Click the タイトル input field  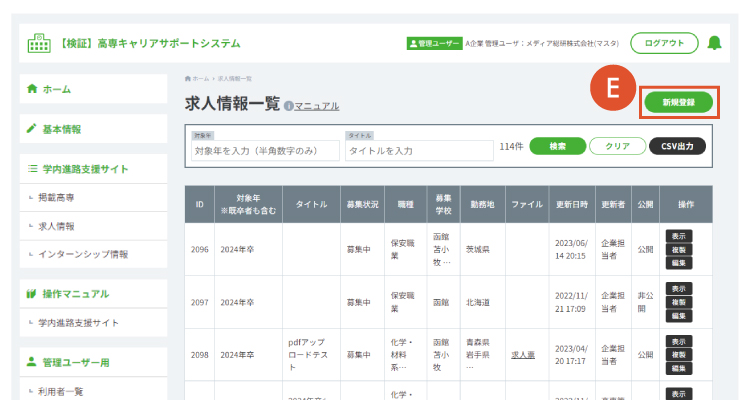[x=419, y=151]
